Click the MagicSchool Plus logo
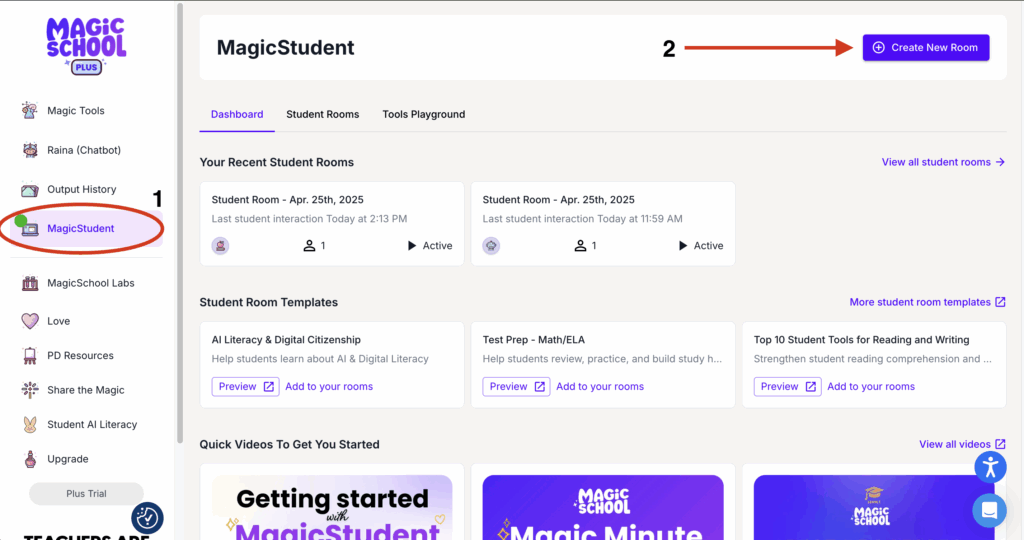Viewport: 1024px width, 540px height. tap(86, 46)
